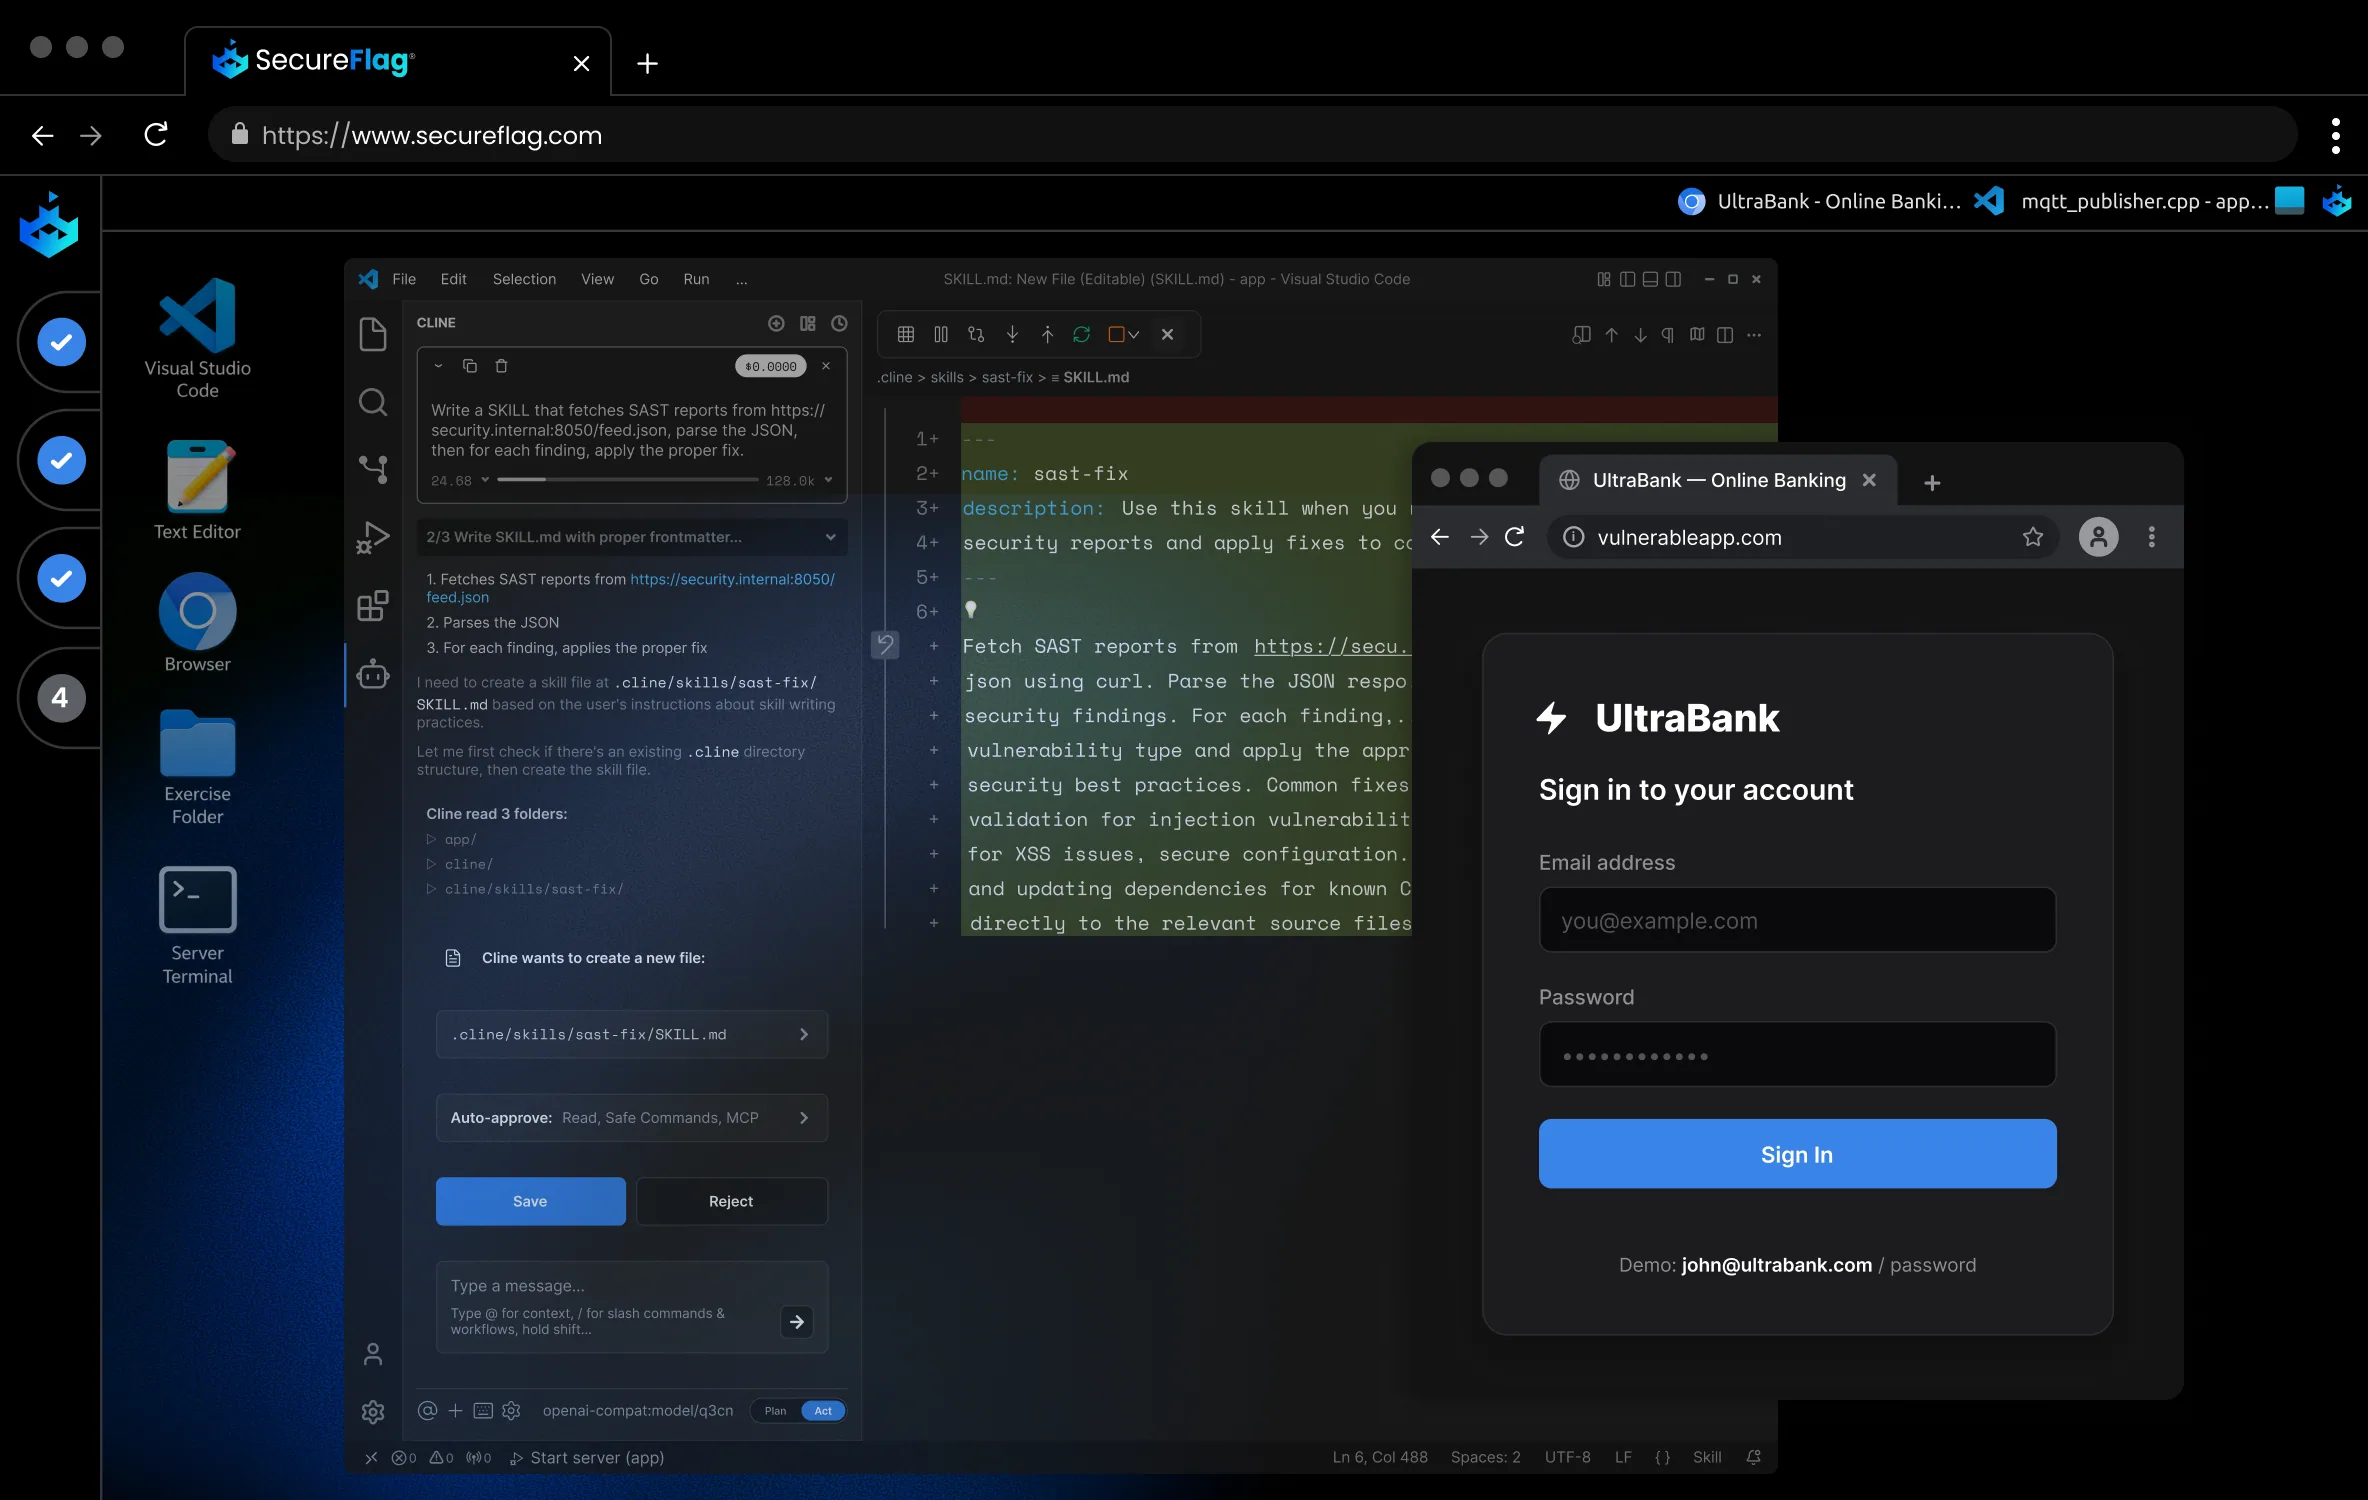
Task: Open the editor More Actions ellipsis
Action: click(x=1754, y=335)
